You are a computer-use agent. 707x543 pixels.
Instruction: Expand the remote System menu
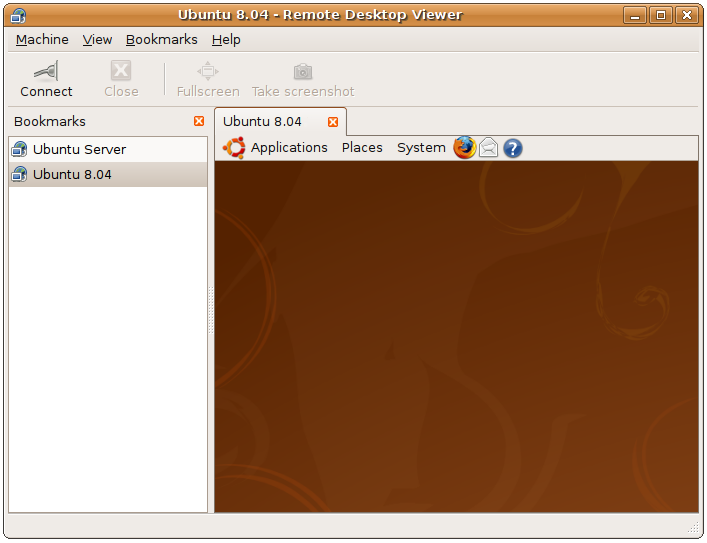(421, 148)
